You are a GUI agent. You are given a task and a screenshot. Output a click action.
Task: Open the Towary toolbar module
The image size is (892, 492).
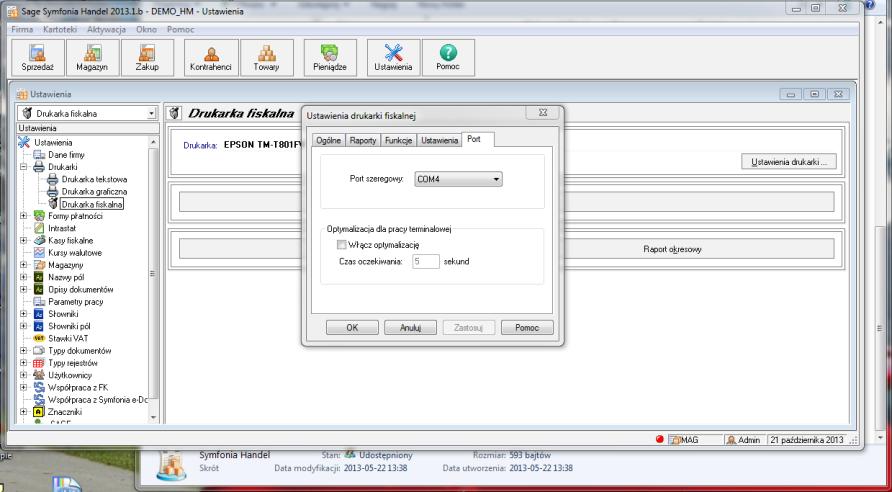tap(267, 58)
